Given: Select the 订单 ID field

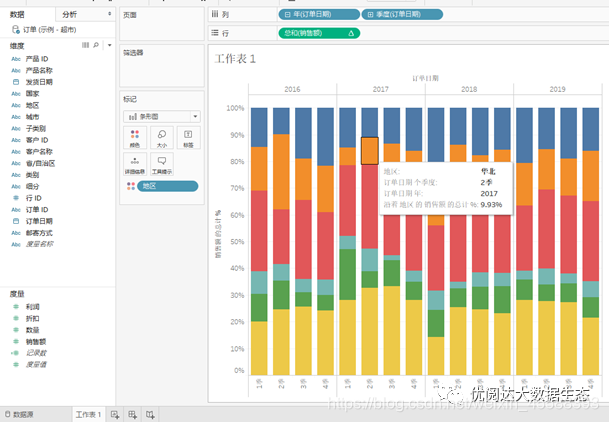Looking at the screenshot, I should pos(37,210).
